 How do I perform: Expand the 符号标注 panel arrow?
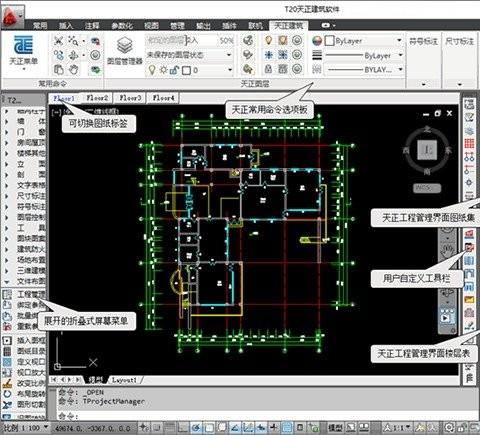point(424,84)
